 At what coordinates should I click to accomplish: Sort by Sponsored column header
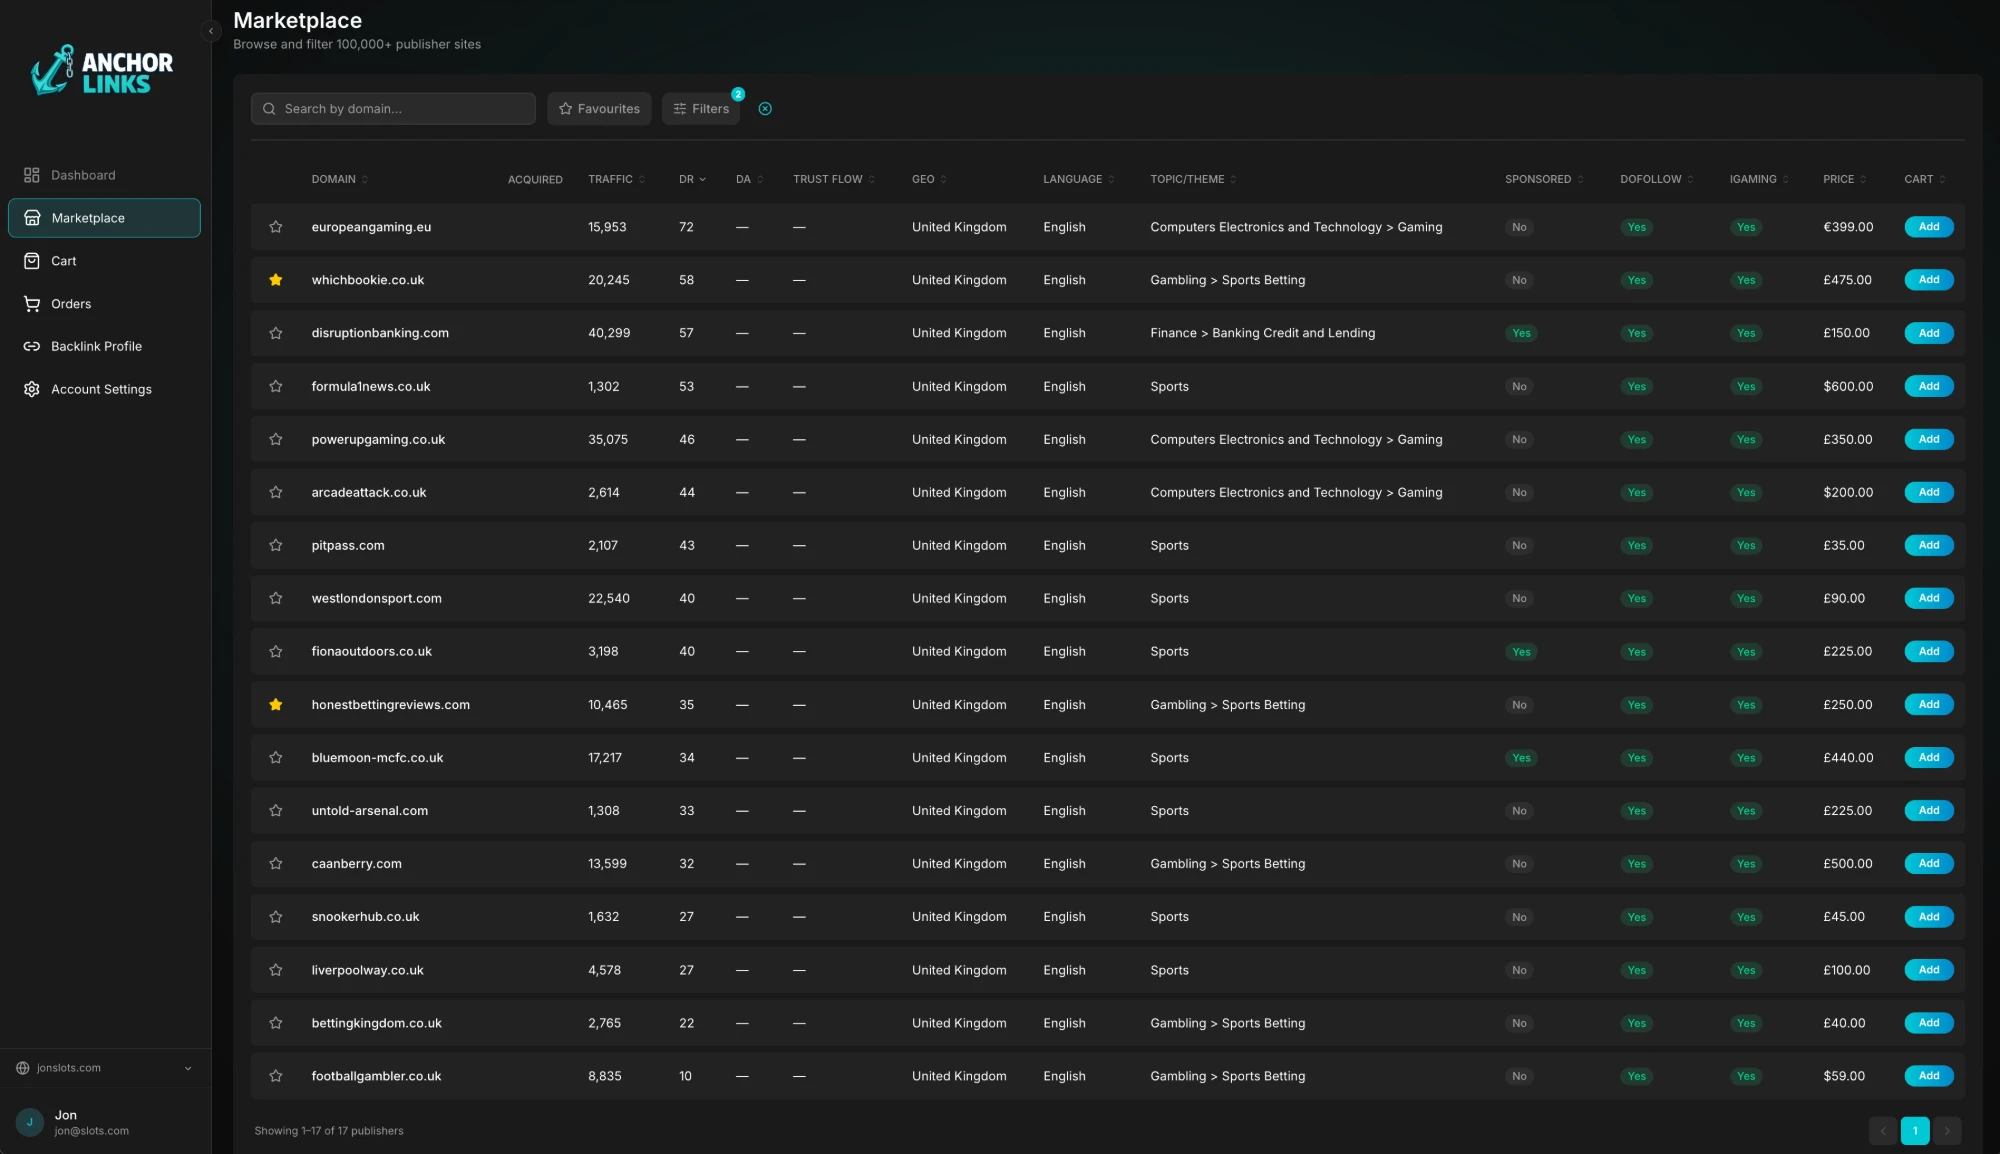tap(1544, 180)
